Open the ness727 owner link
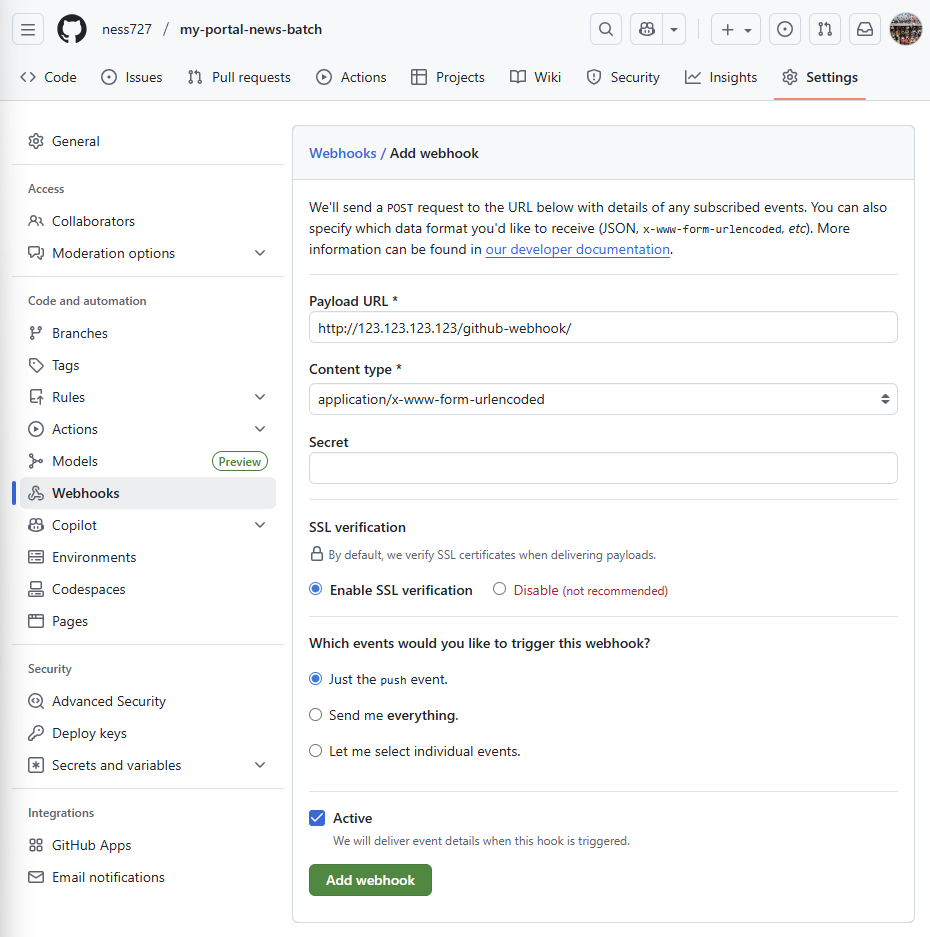This screenshot has height=937, width=930. coord(127,29)
